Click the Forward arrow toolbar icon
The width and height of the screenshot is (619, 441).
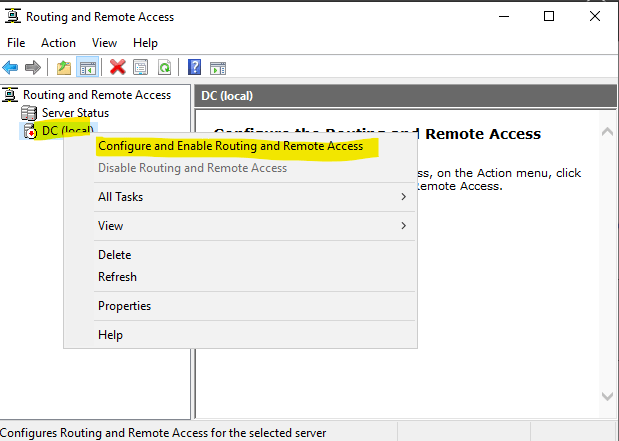point(33,67)
